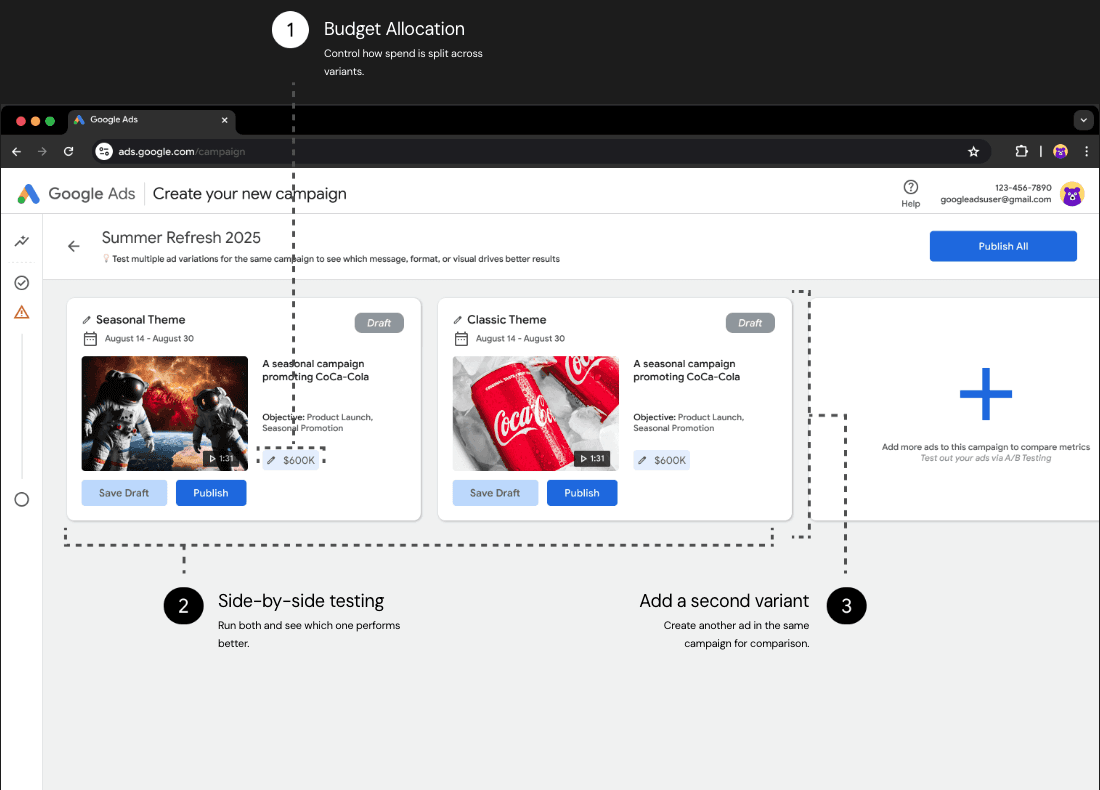1100x790 pixels.
Task: Open the account avatar next to googleadsuser email
Action: [1072, 194]
